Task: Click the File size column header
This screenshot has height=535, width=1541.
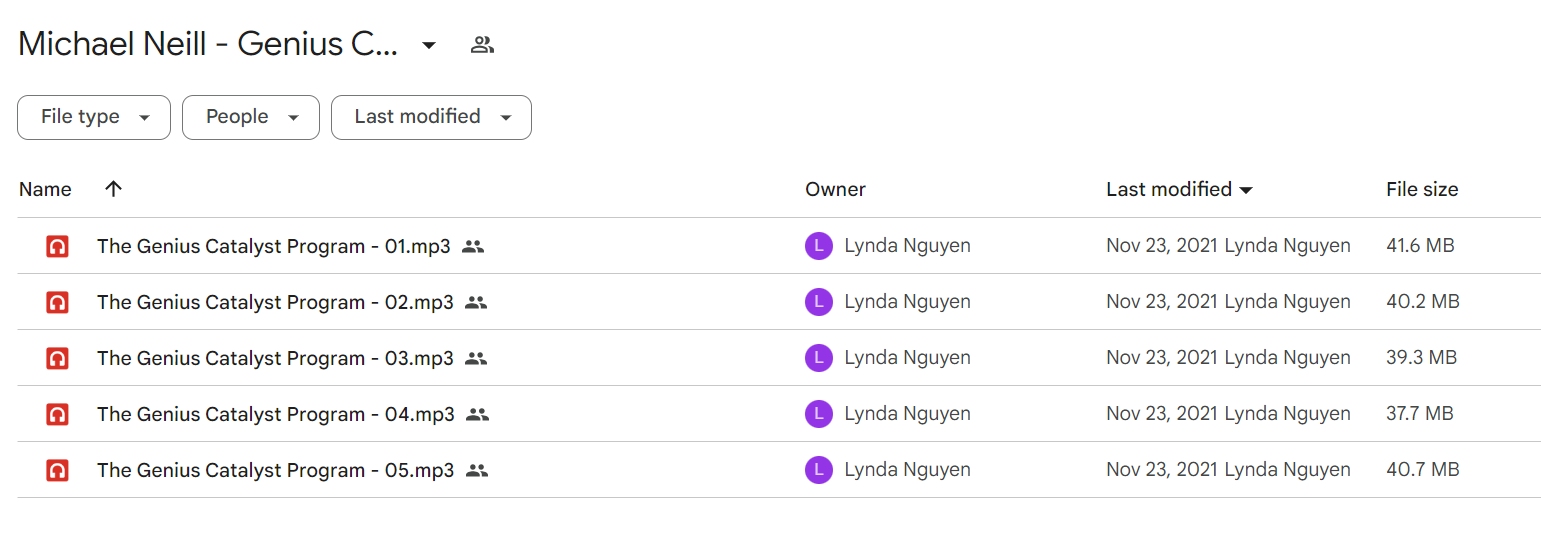Action: pyautogui.click(x=1422, y=189)
